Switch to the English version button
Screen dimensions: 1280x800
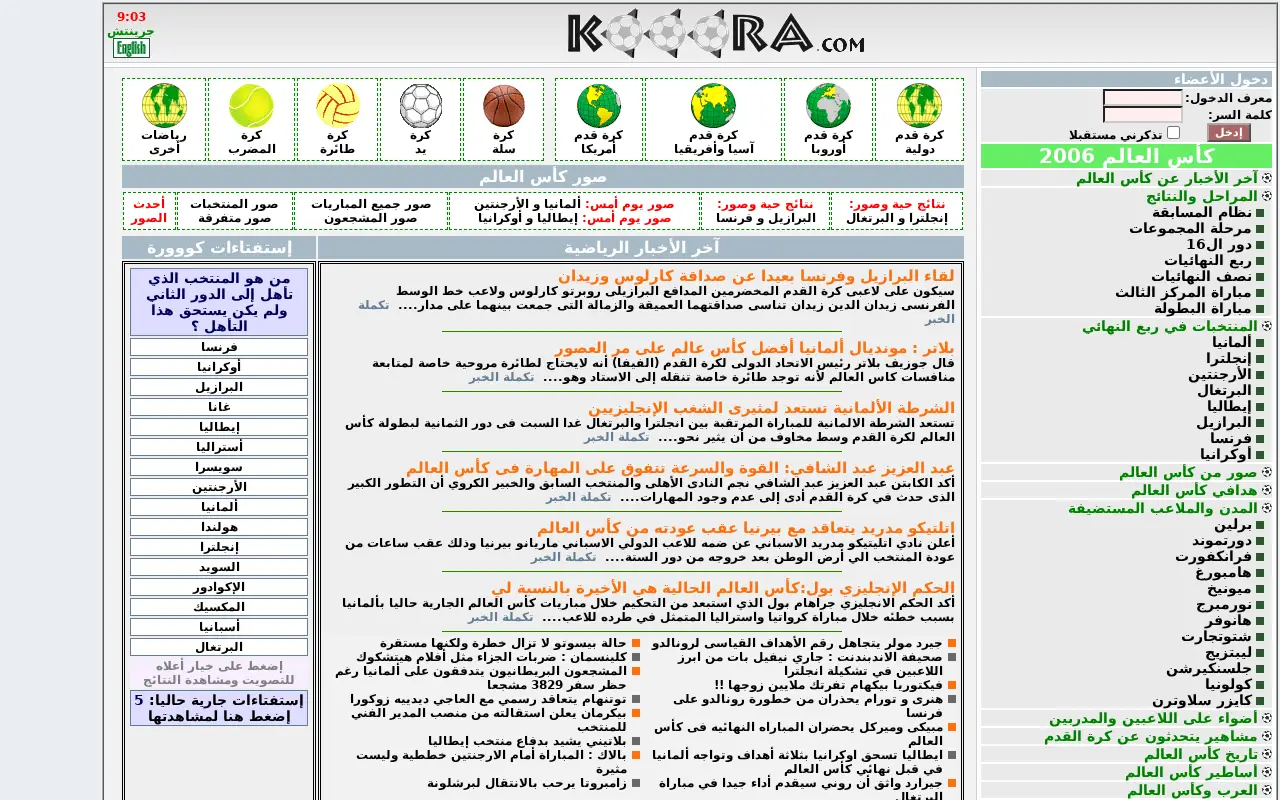pos(131,48)
